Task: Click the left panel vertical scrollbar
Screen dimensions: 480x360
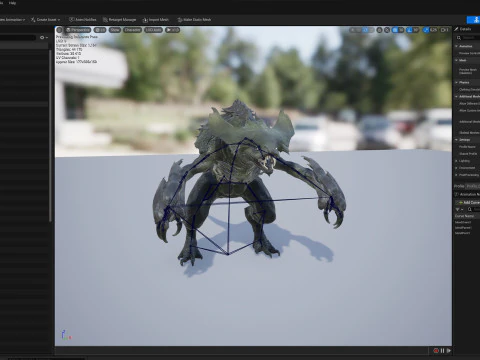Action: point(50,135)
